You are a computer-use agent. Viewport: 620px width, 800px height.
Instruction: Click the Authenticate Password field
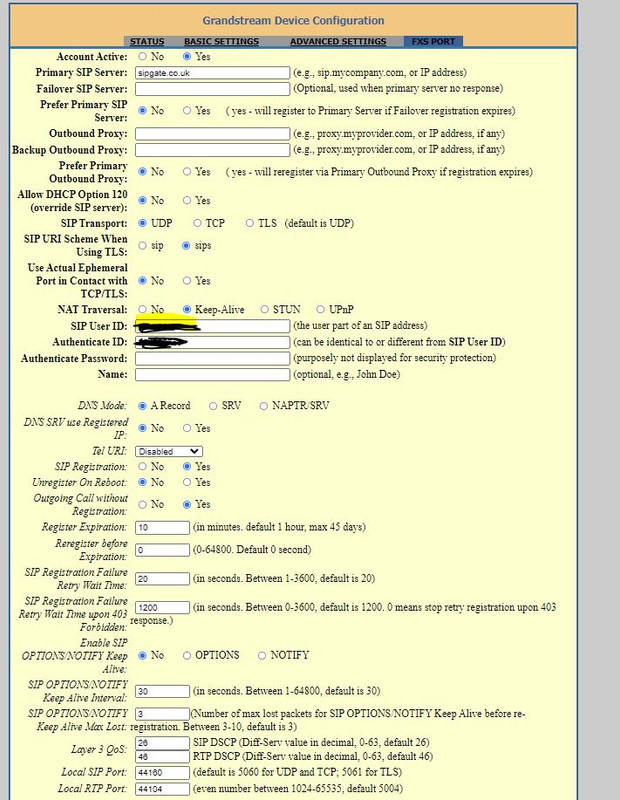[x=212, y=359]
